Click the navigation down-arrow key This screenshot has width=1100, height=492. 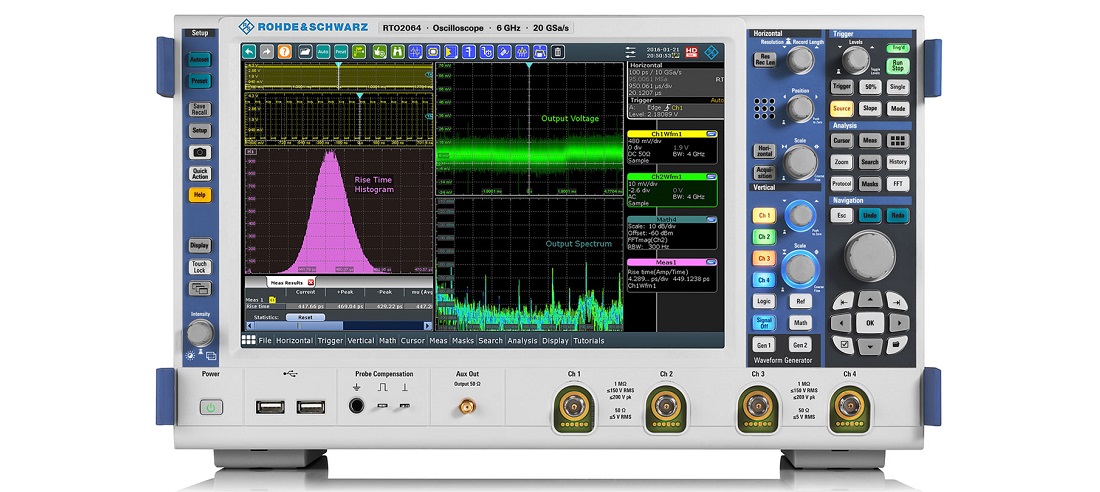click(x=870, y=347)
